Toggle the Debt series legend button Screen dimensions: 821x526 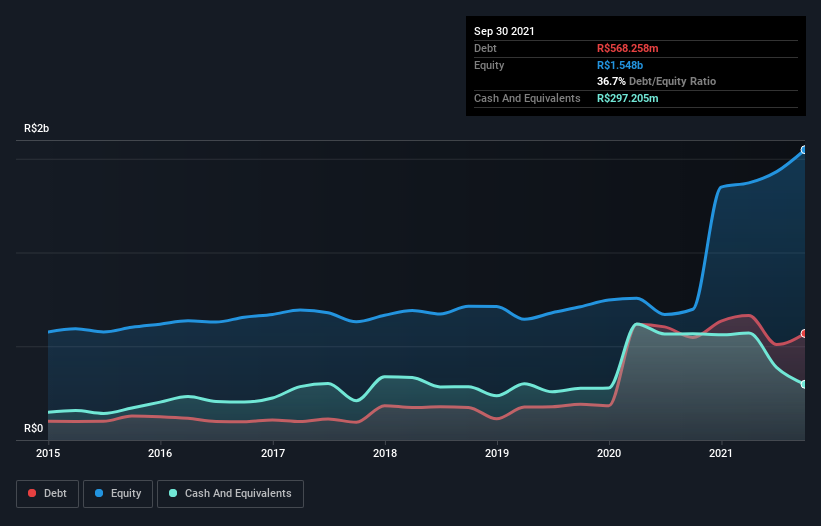coord(48,494)
